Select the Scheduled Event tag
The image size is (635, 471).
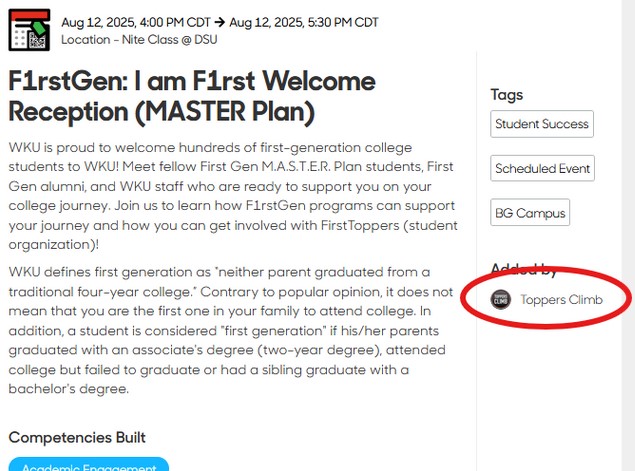tap(542, 169)
